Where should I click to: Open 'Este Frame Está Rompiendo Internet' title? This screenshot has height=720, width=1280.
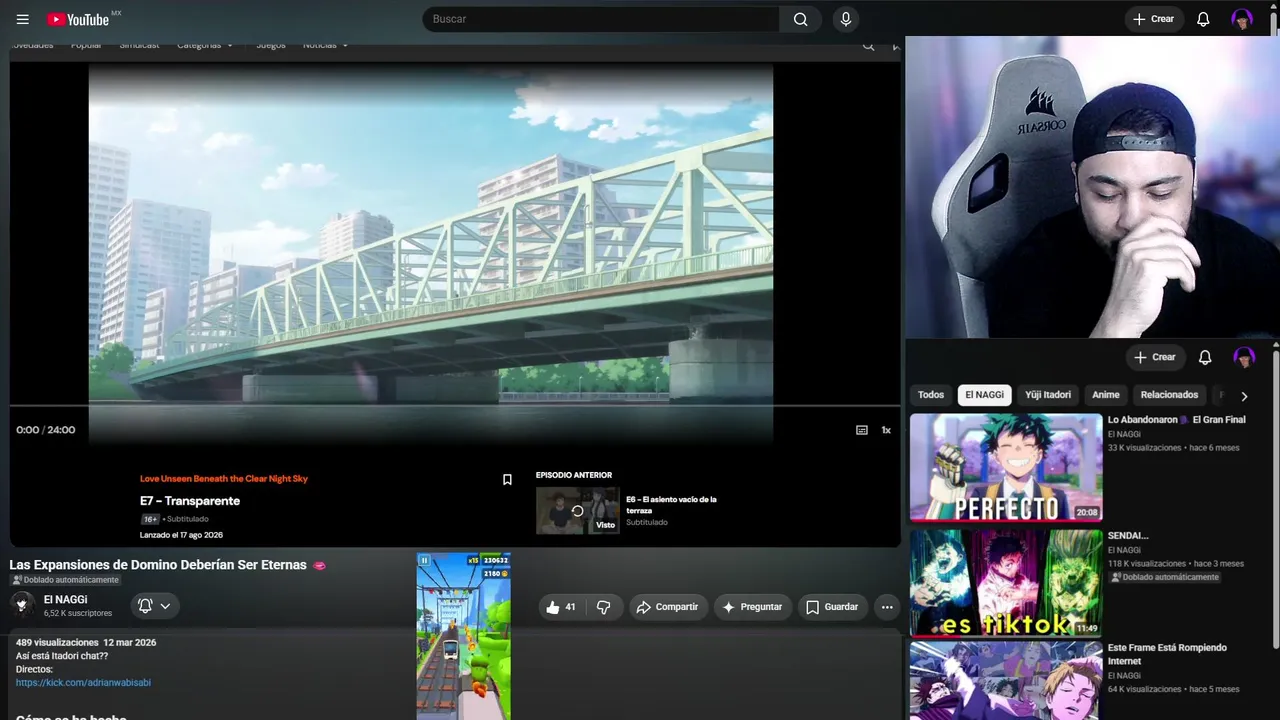click(x=1167, y=654)
